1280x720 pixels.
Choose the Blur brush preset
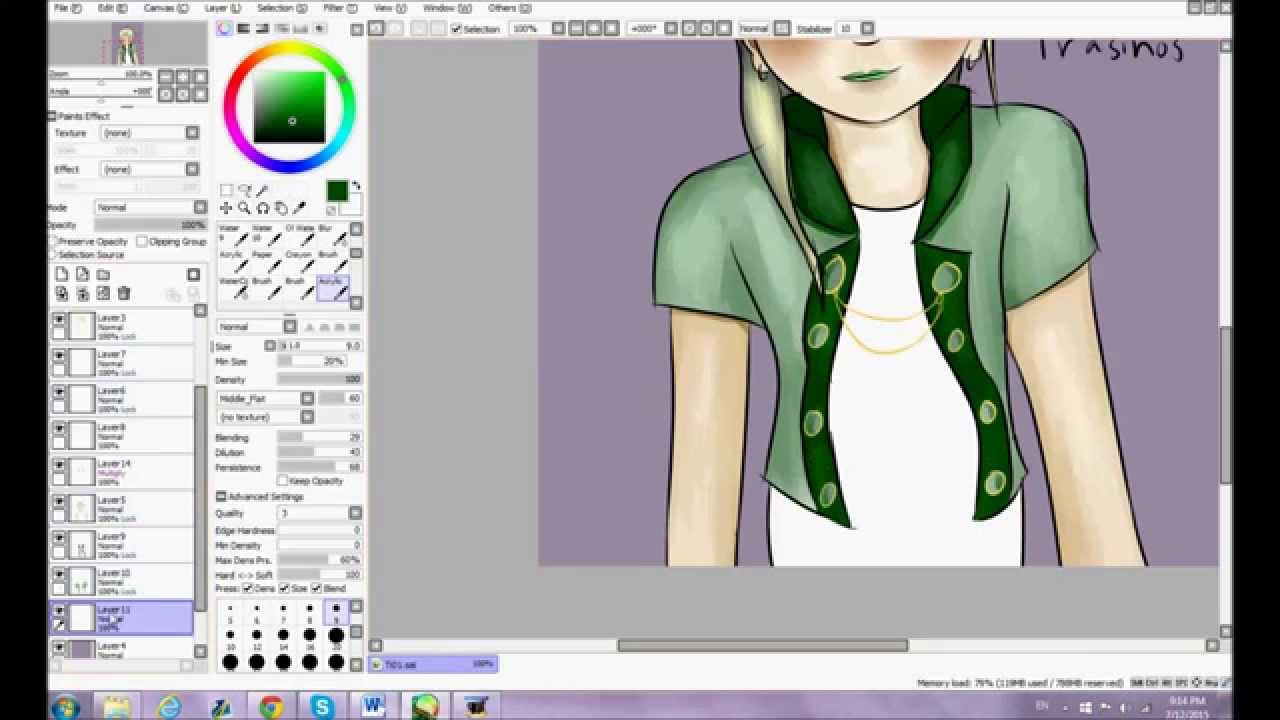pos(333,235)
